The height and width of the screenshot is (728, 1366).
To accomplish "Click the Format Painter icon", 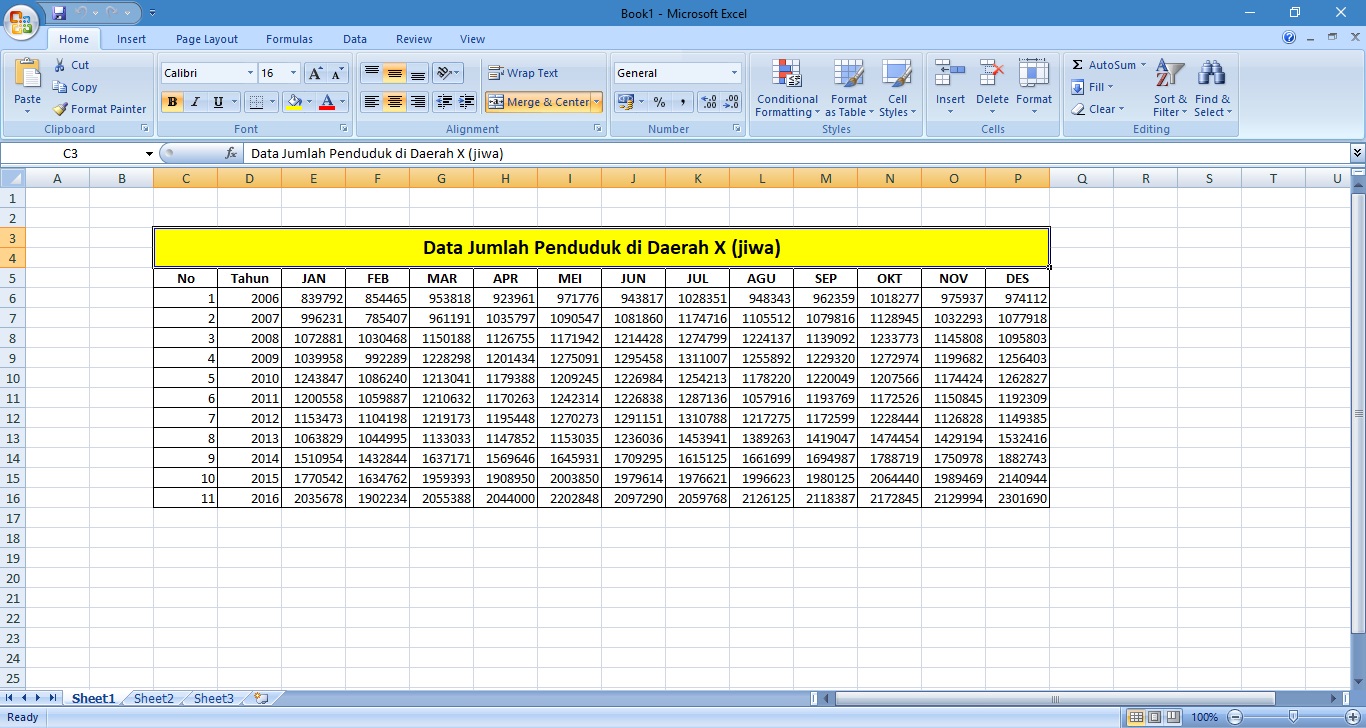I will tap(61, 109).
